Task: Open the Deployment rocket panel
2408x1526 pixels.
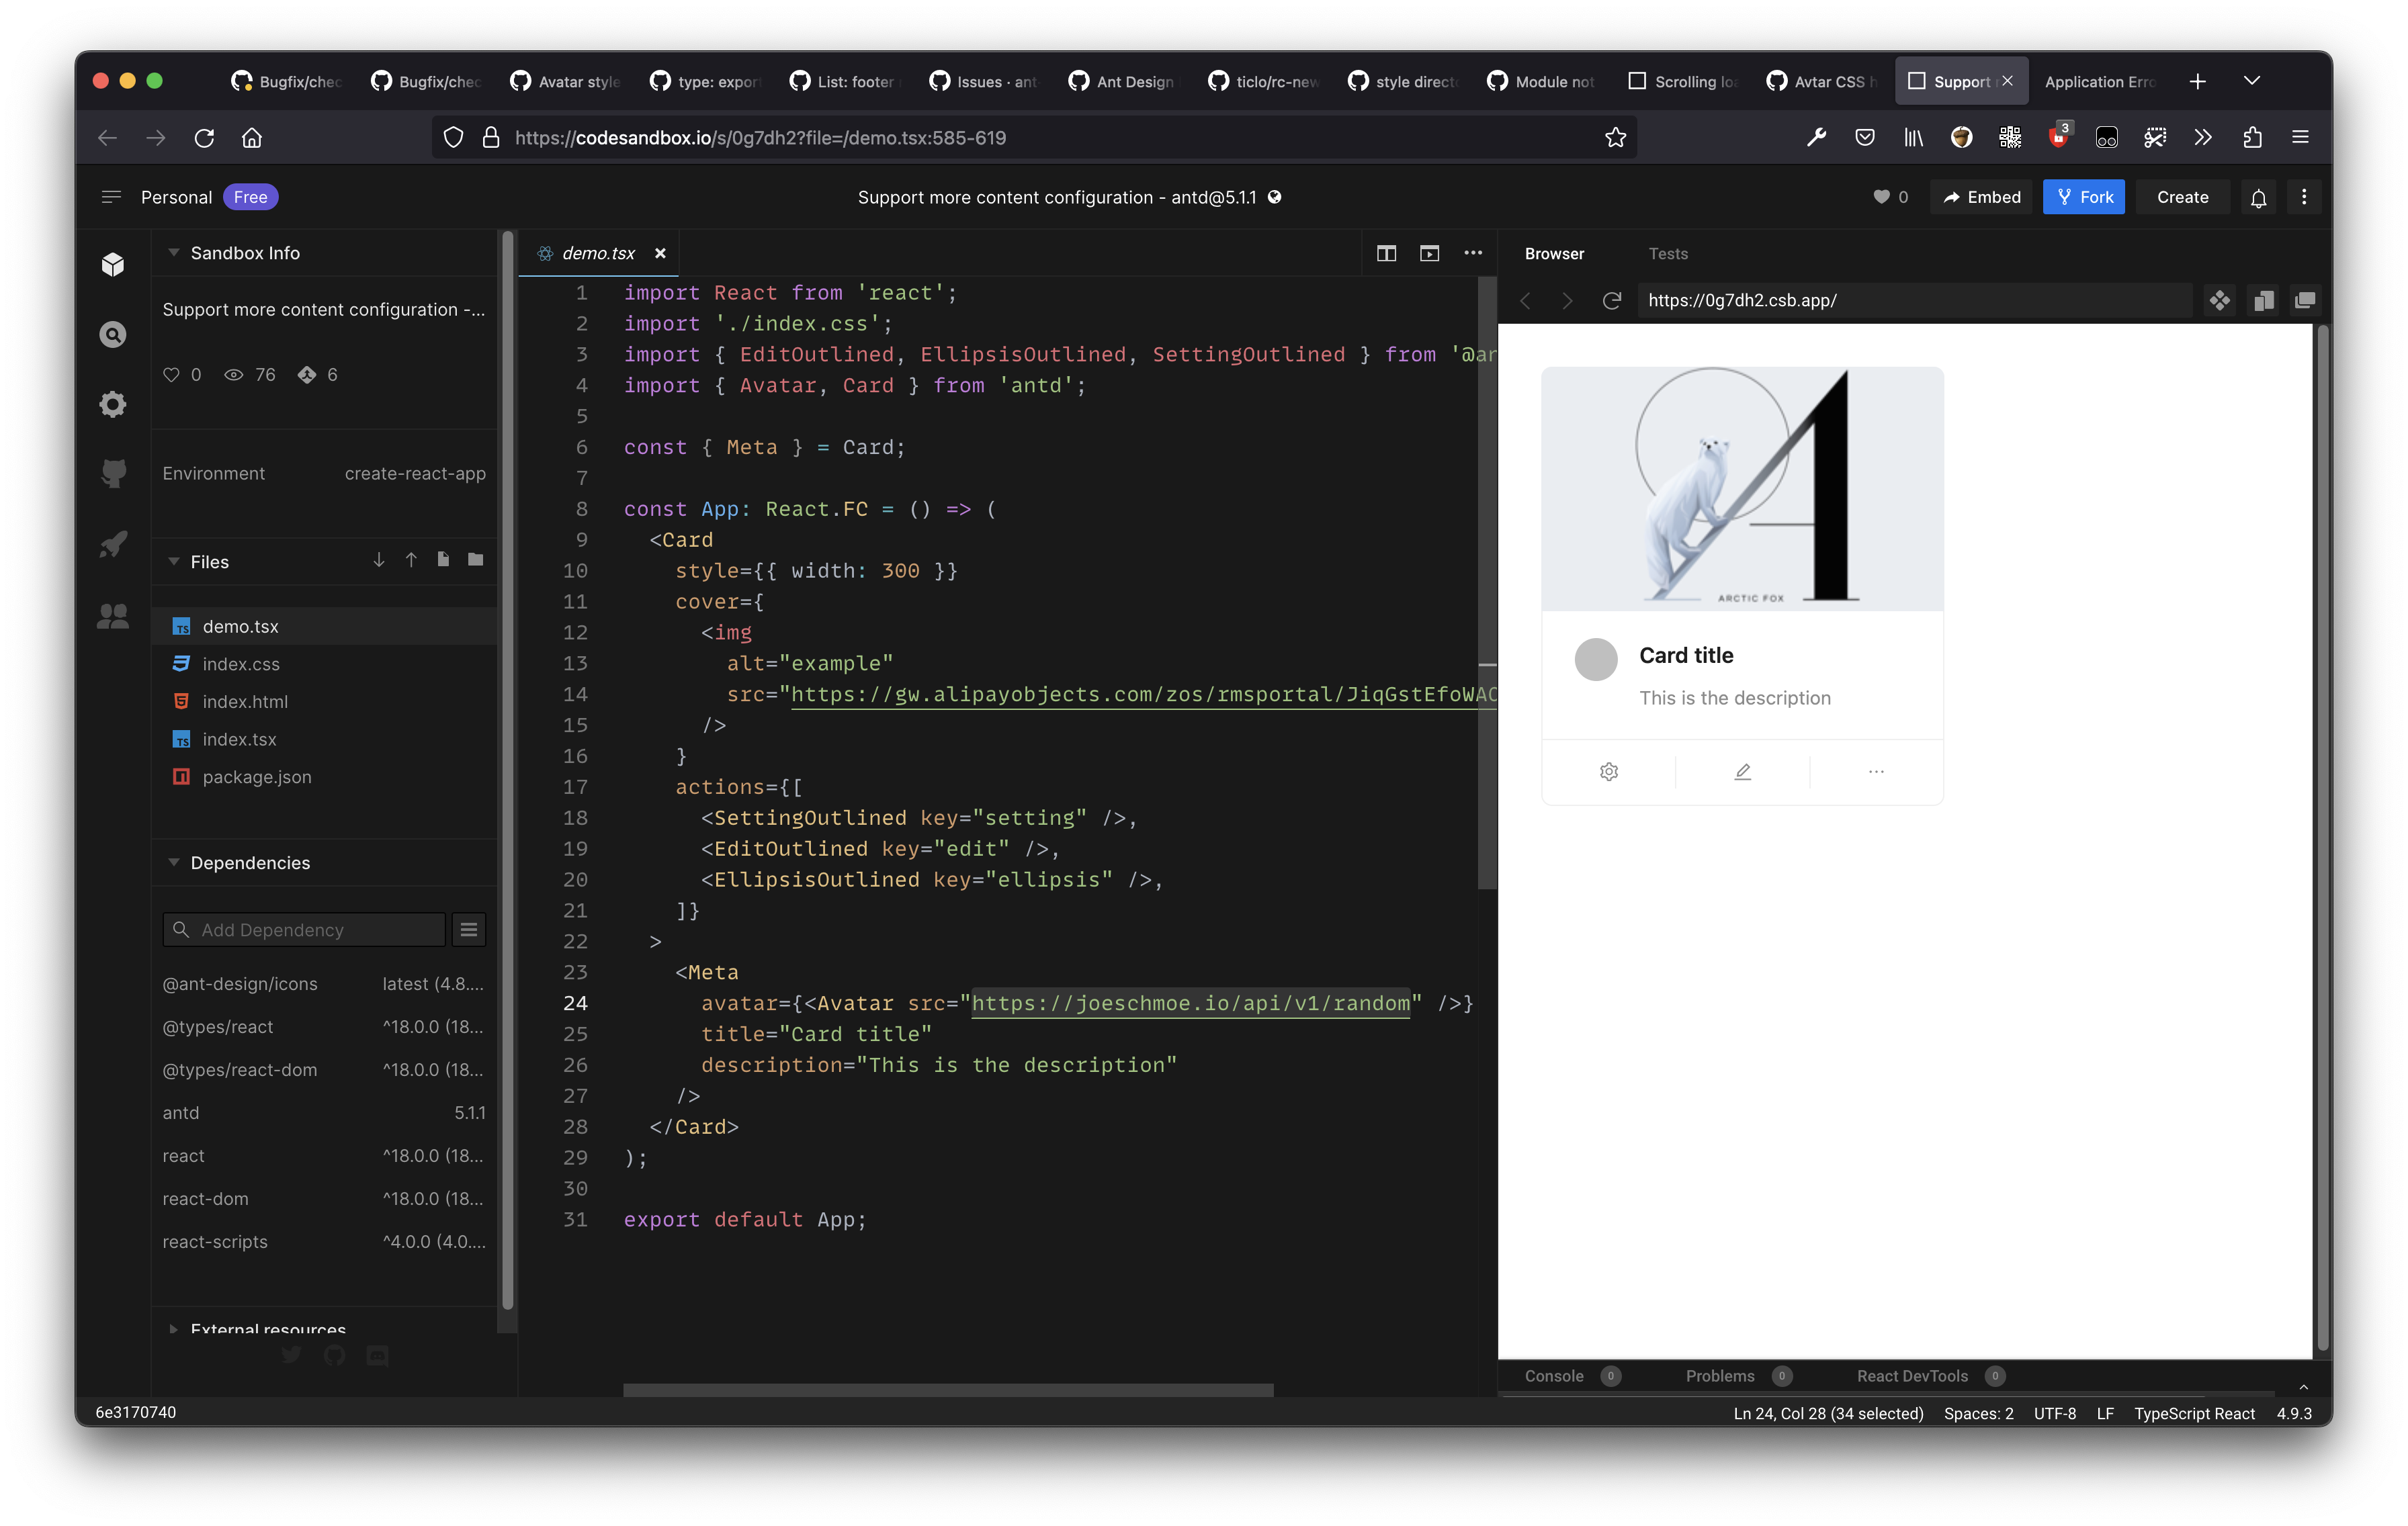Action: pos(113,544)
